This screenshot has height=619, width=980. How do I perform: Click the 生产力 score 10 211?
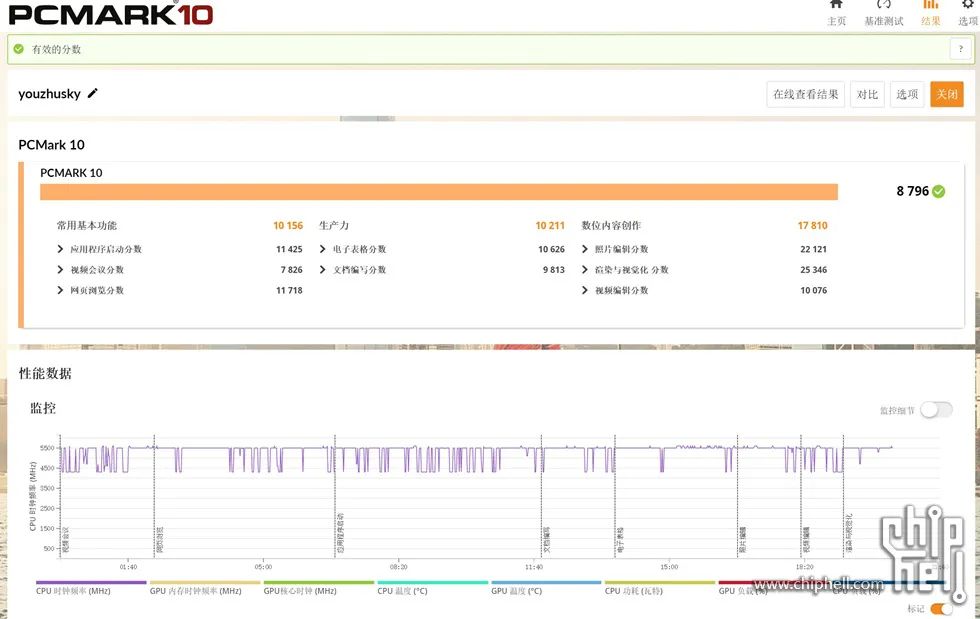550,225
